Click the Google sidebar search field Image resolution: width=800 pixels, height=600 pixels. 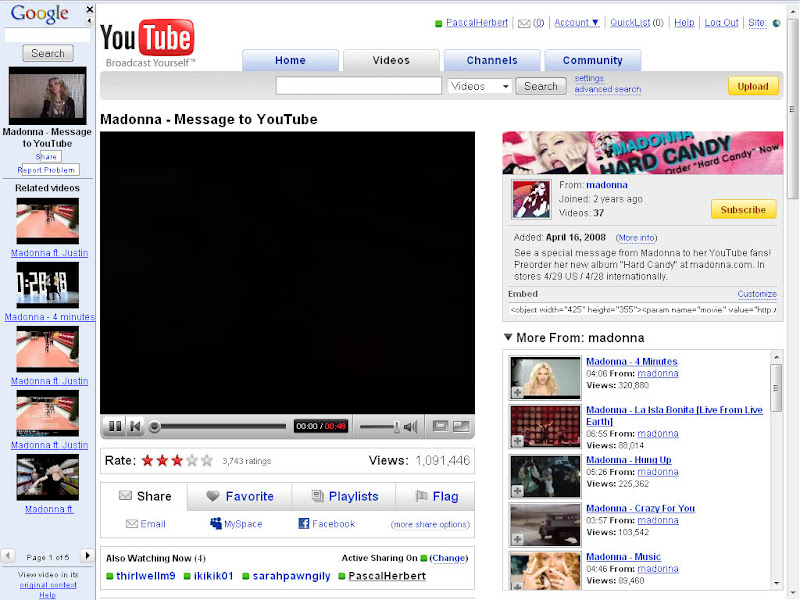point(47,35)
